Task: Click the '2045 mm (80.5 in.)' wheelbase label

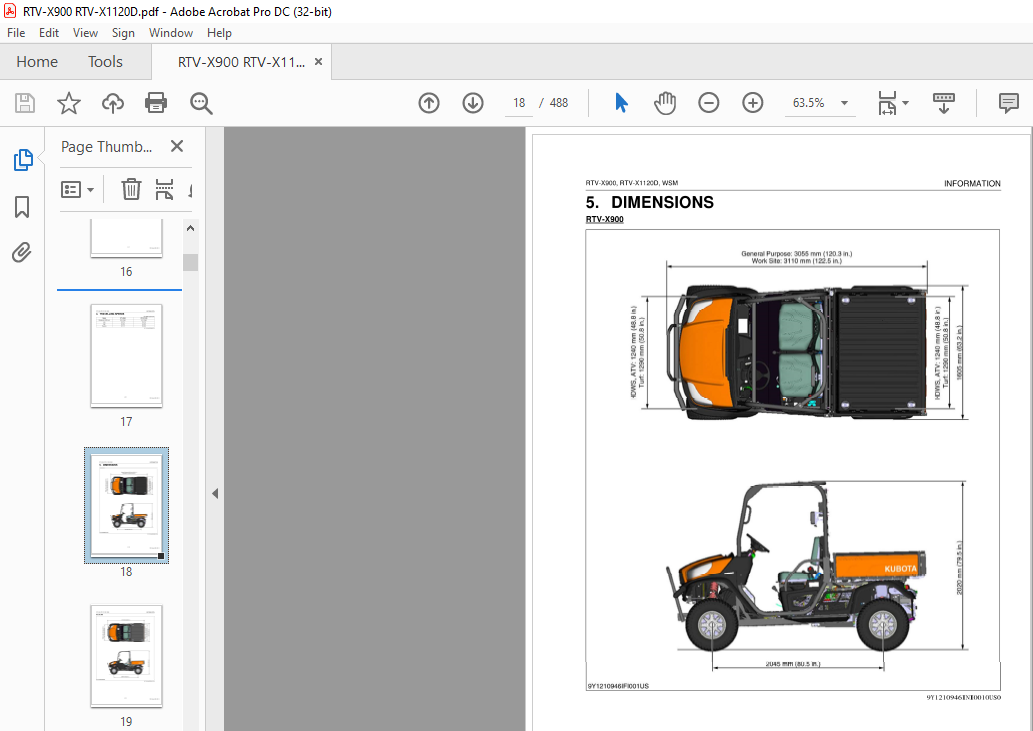Action: pos(793,664)
